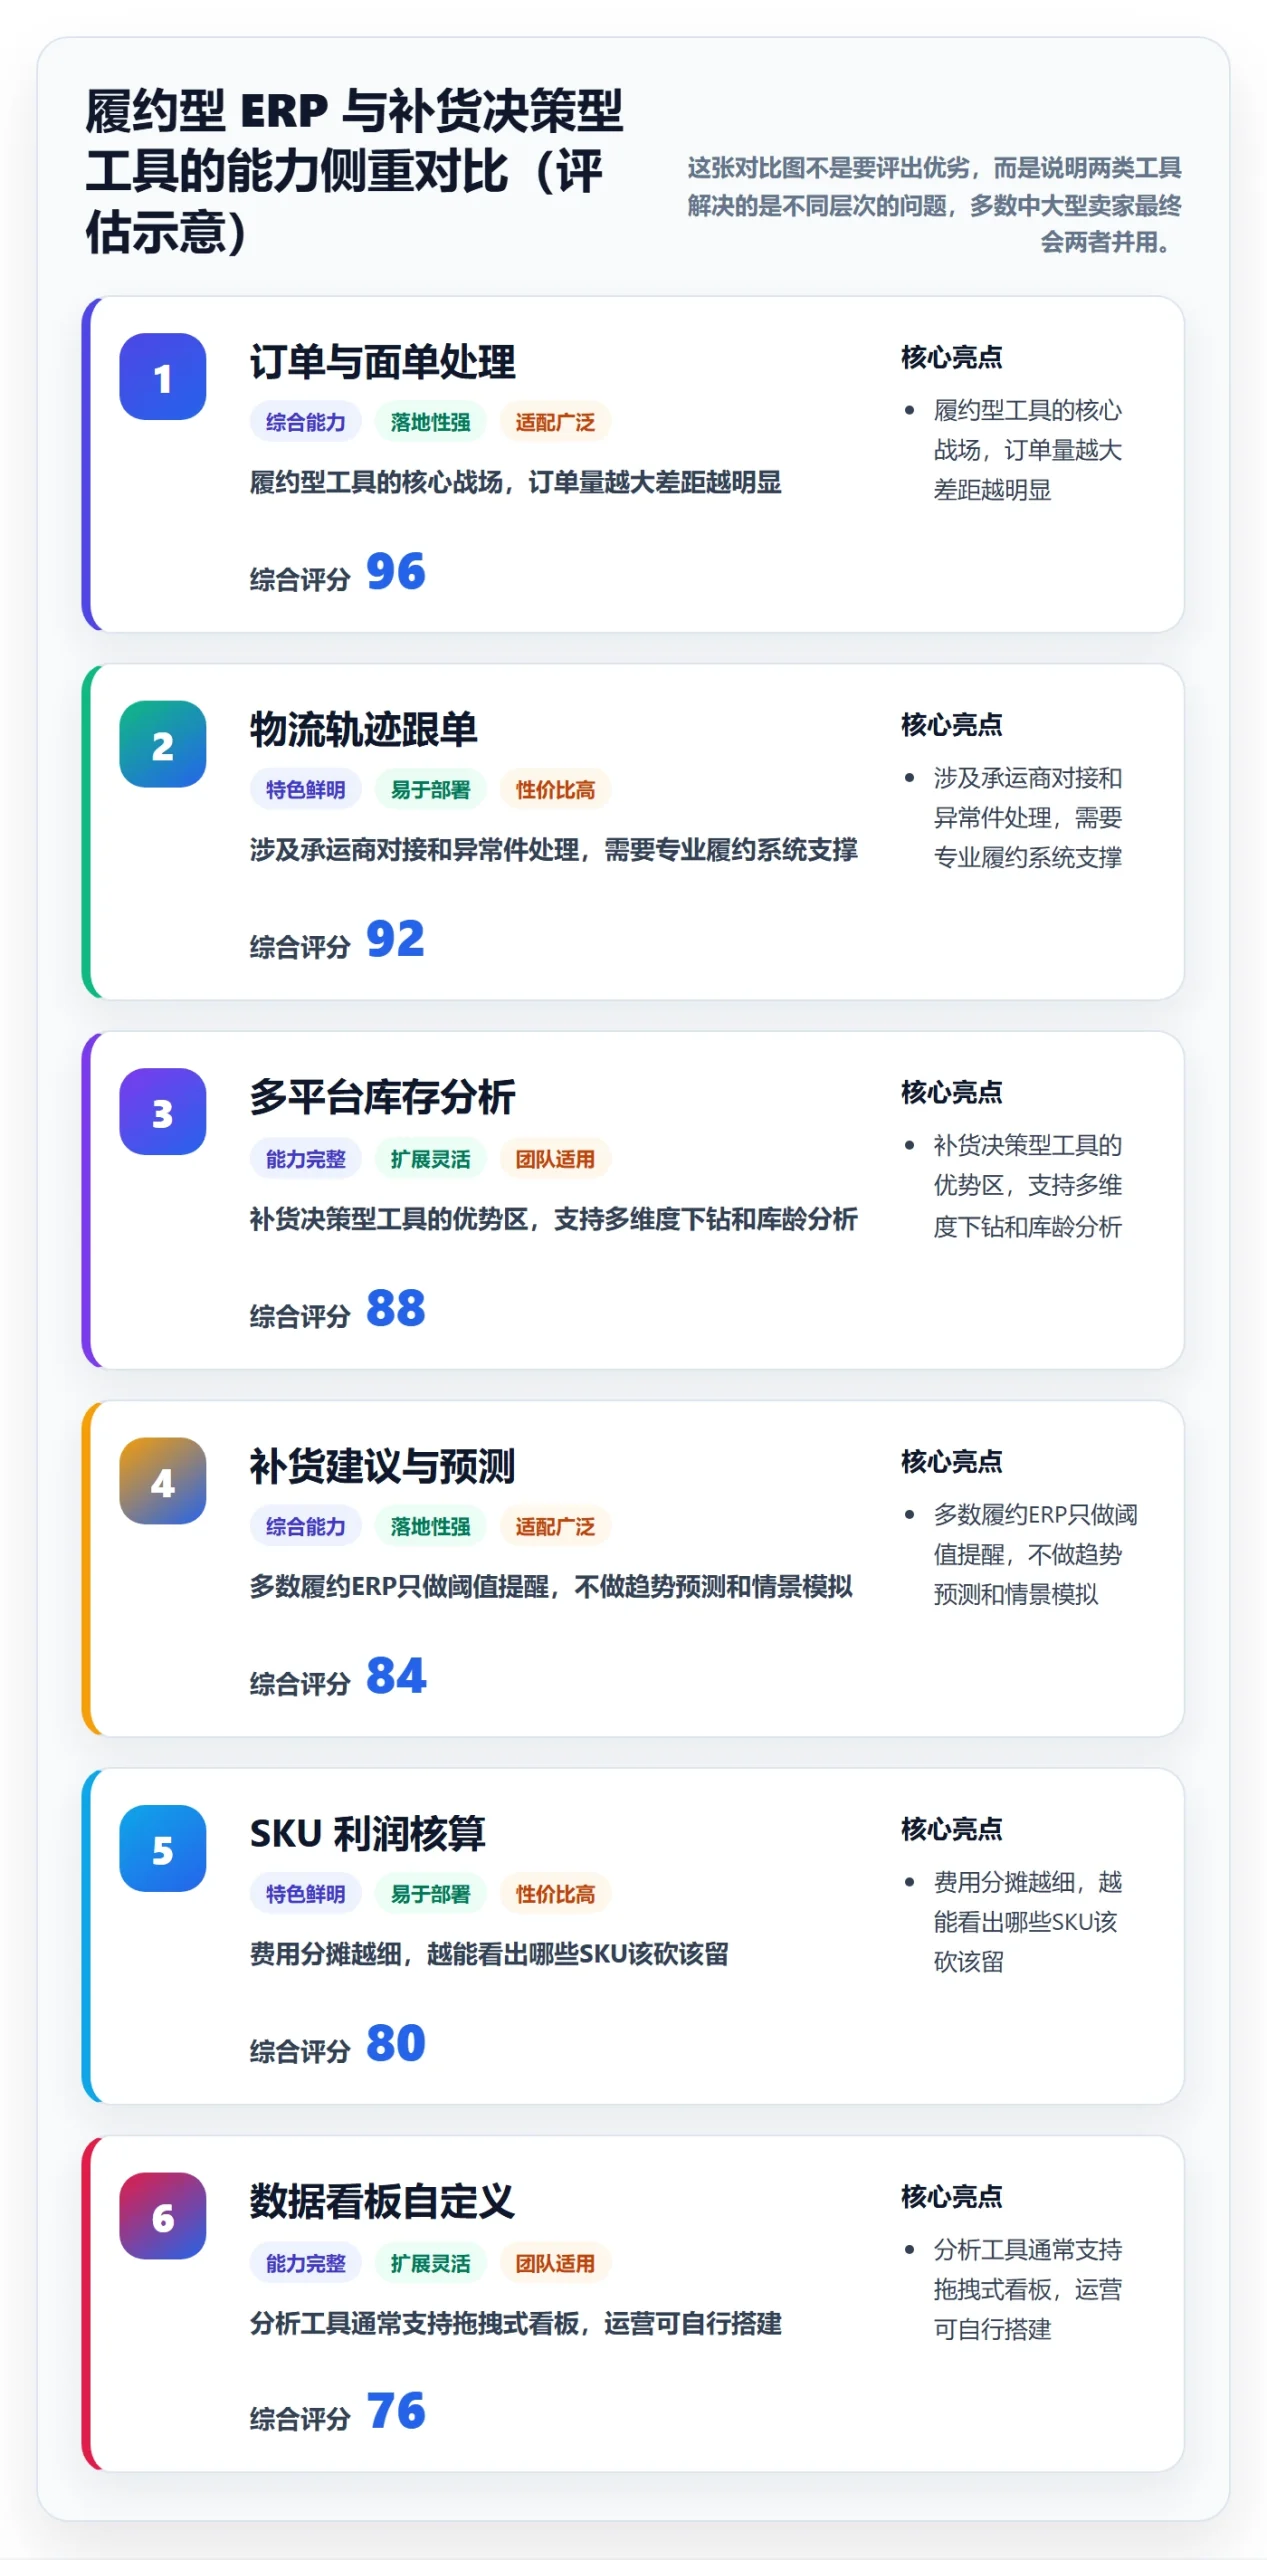The height and width of the screenshot is (2560, 1267).
Task: Click the number 6 rank badge
Action: coord(163,2217)
